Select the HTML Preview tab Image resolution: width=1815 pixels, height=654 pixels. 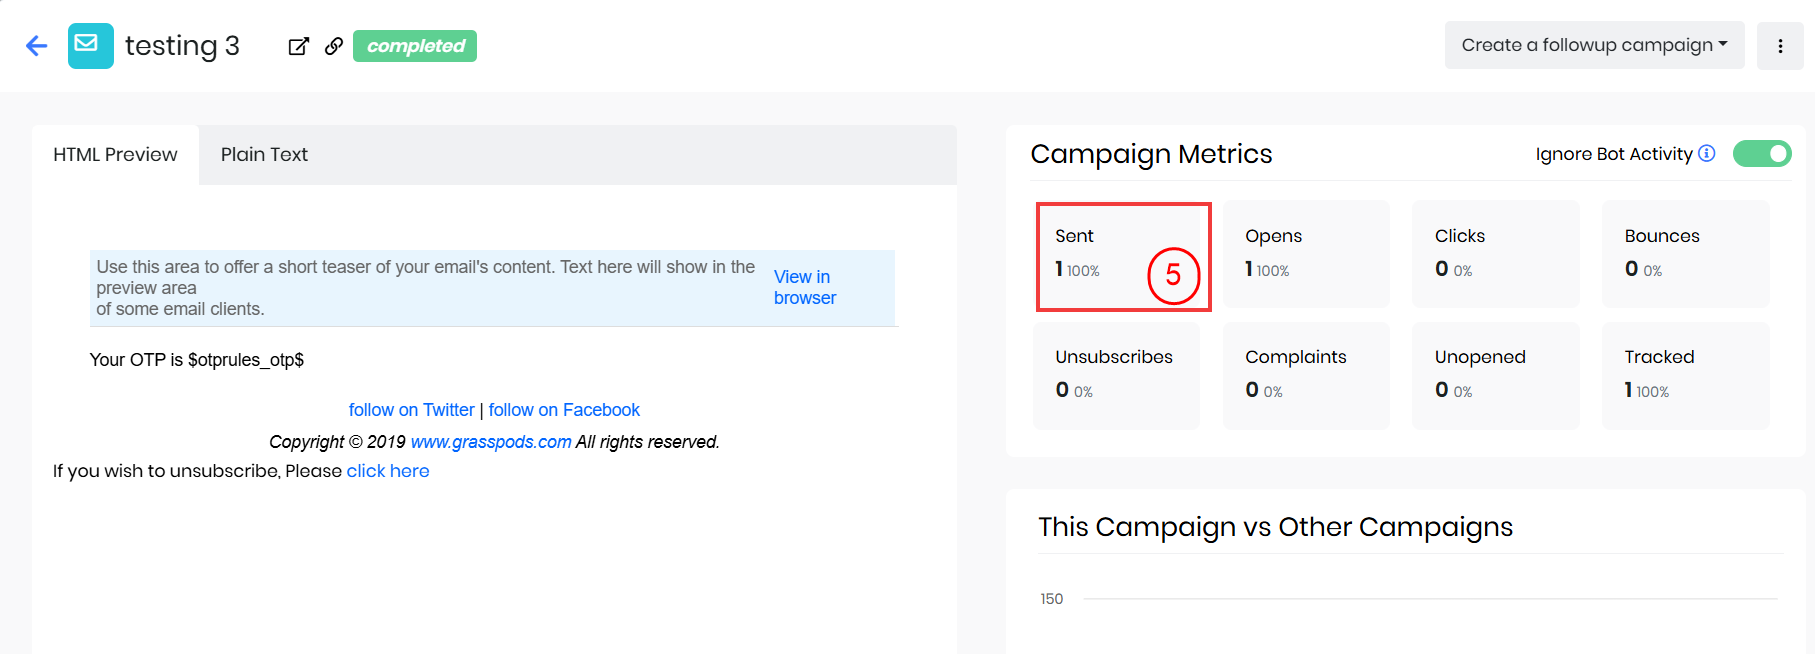(115, 155)
